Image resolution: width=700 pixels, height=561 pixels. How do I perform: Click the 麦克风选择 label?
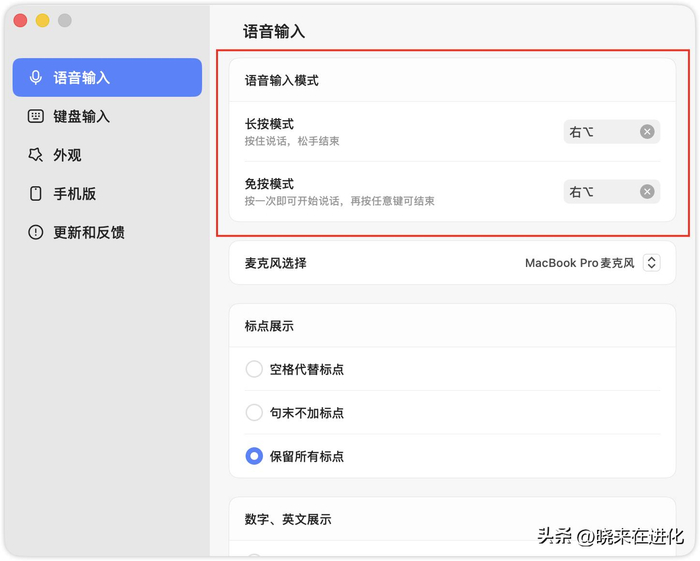[275, 263]
